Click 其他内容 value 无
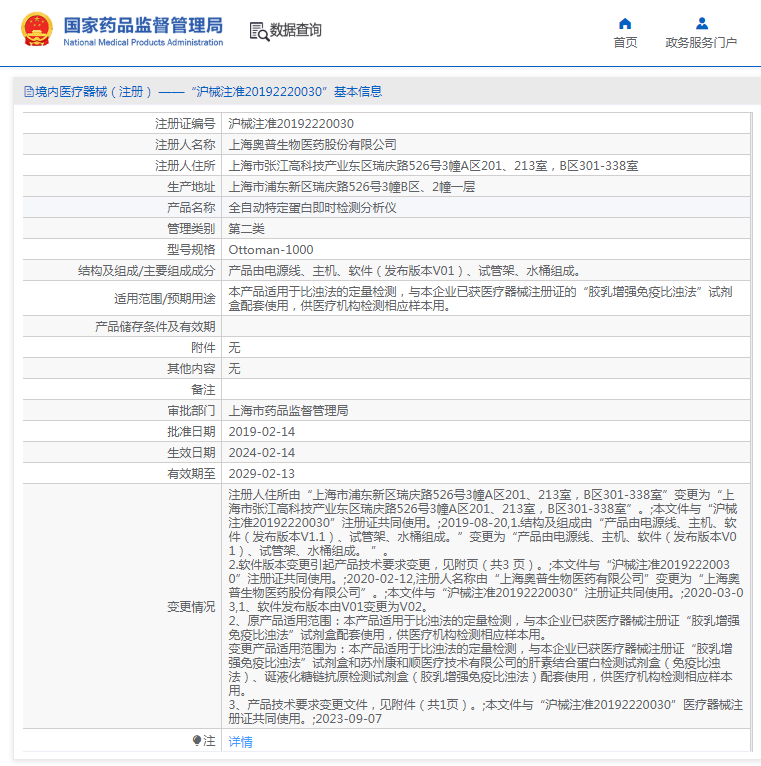 point(234,368)
